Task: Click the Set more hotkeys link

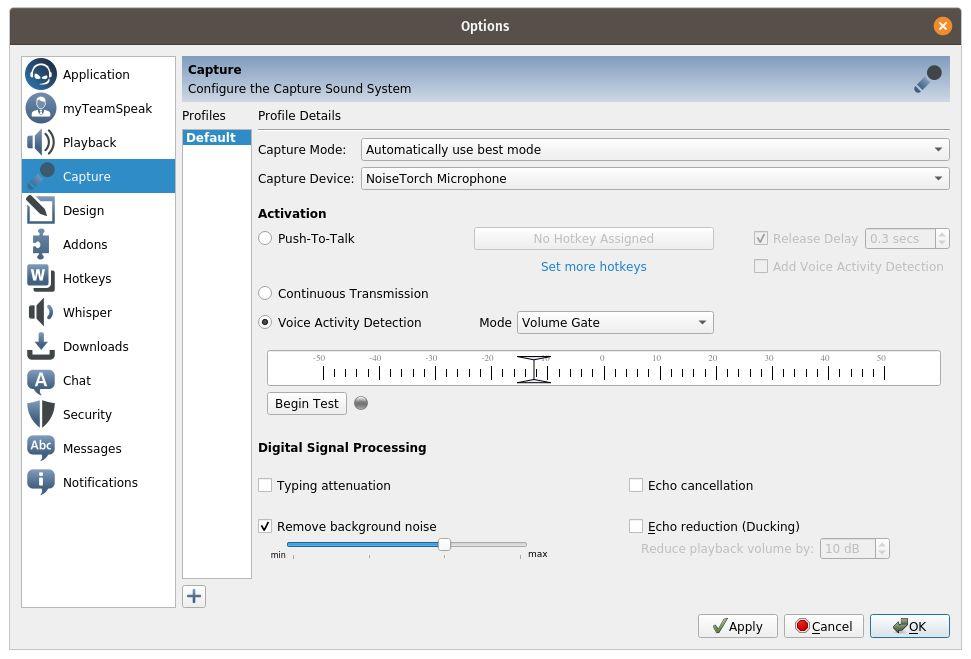Action: click(x=593, y=267)
